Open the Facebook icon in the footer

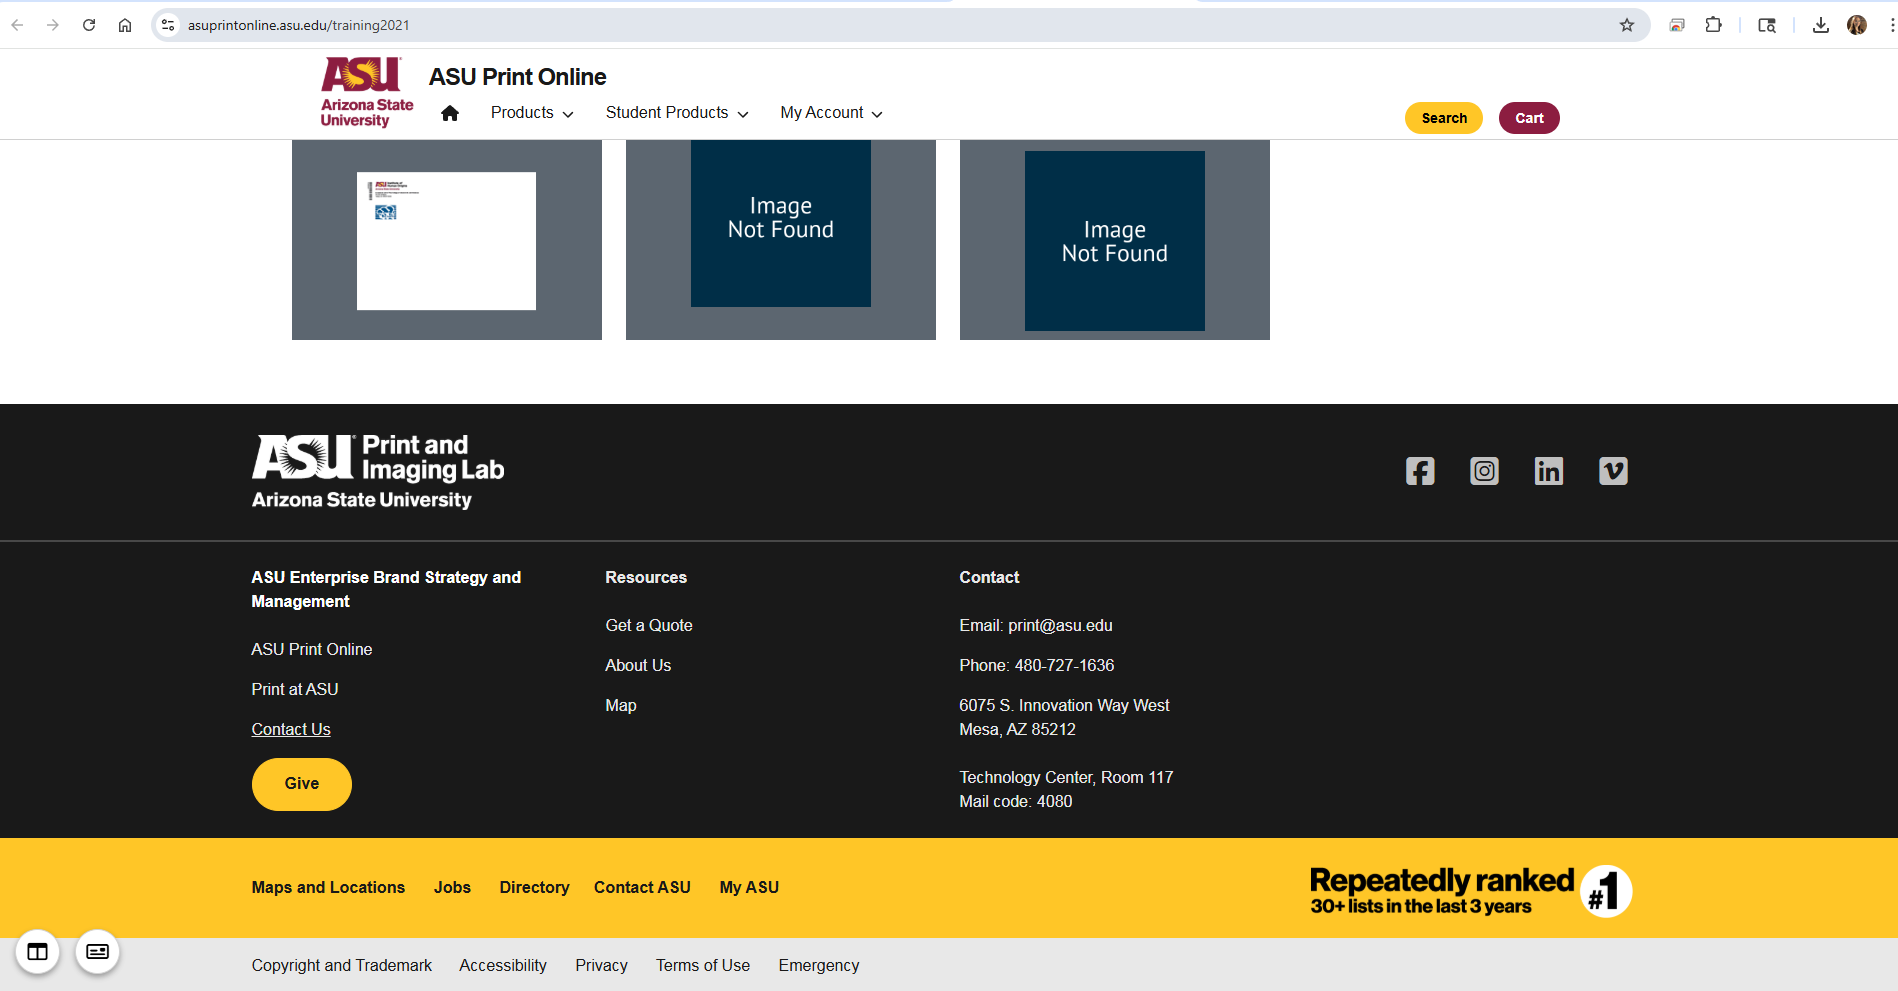1420,471
